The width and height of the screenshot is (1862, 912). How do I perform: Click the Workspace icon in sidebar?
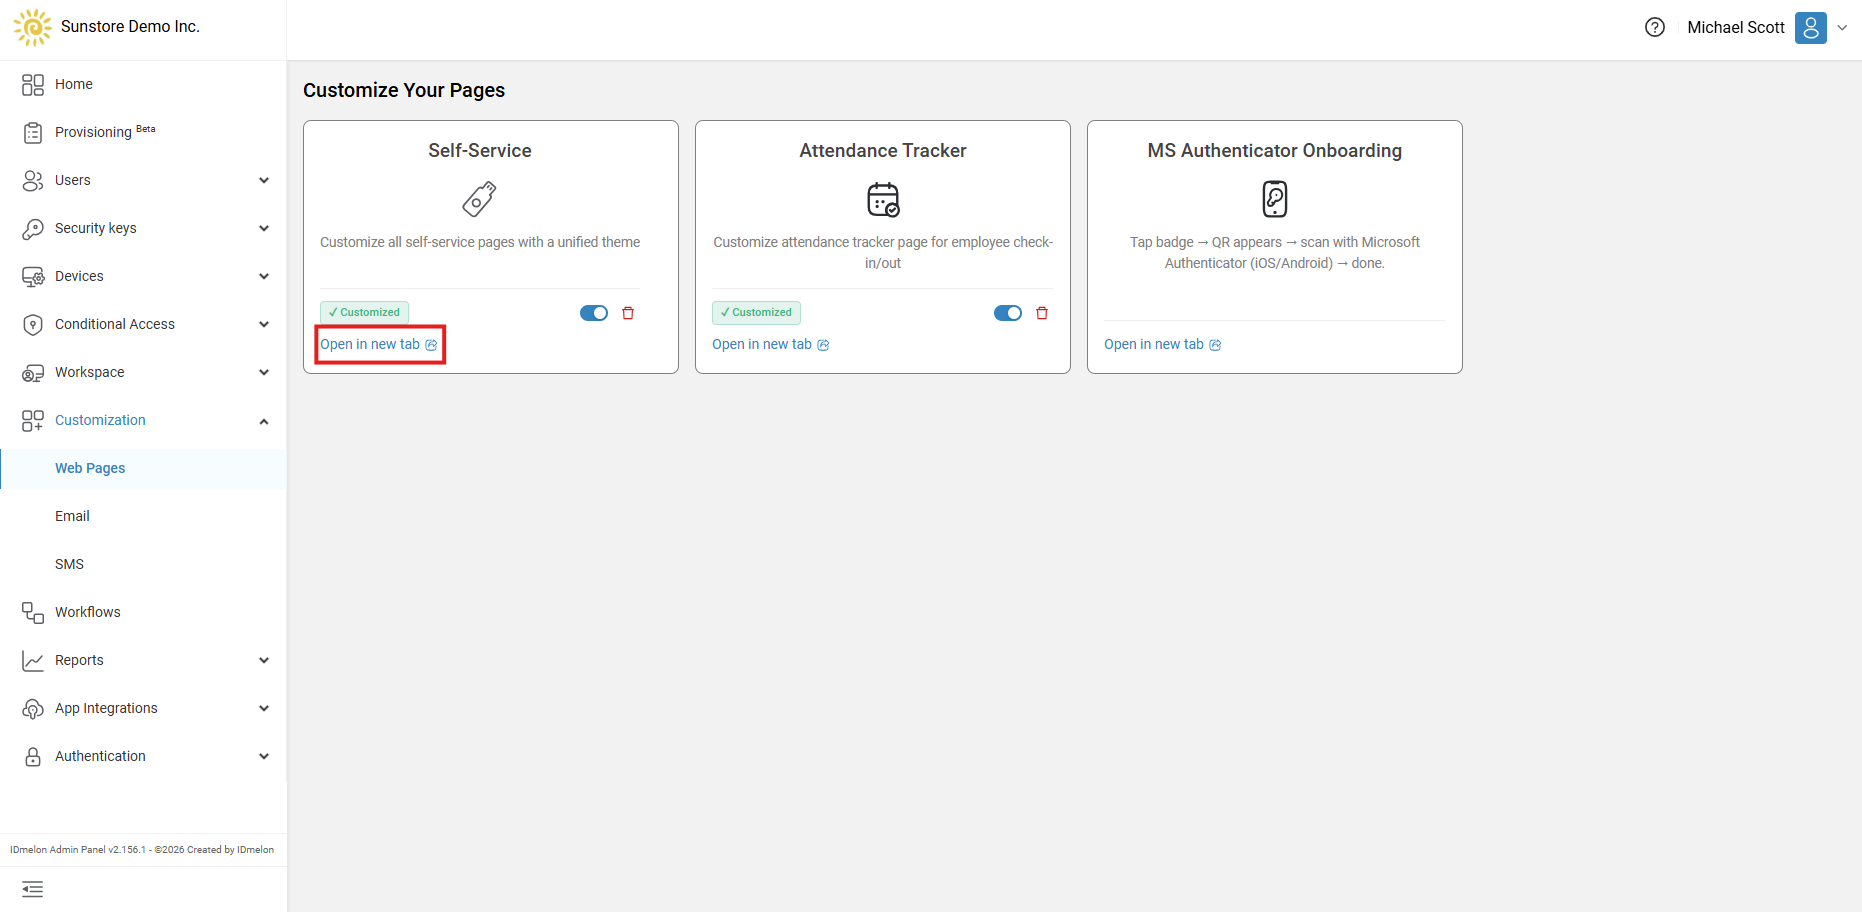click(x=33, y=372)
